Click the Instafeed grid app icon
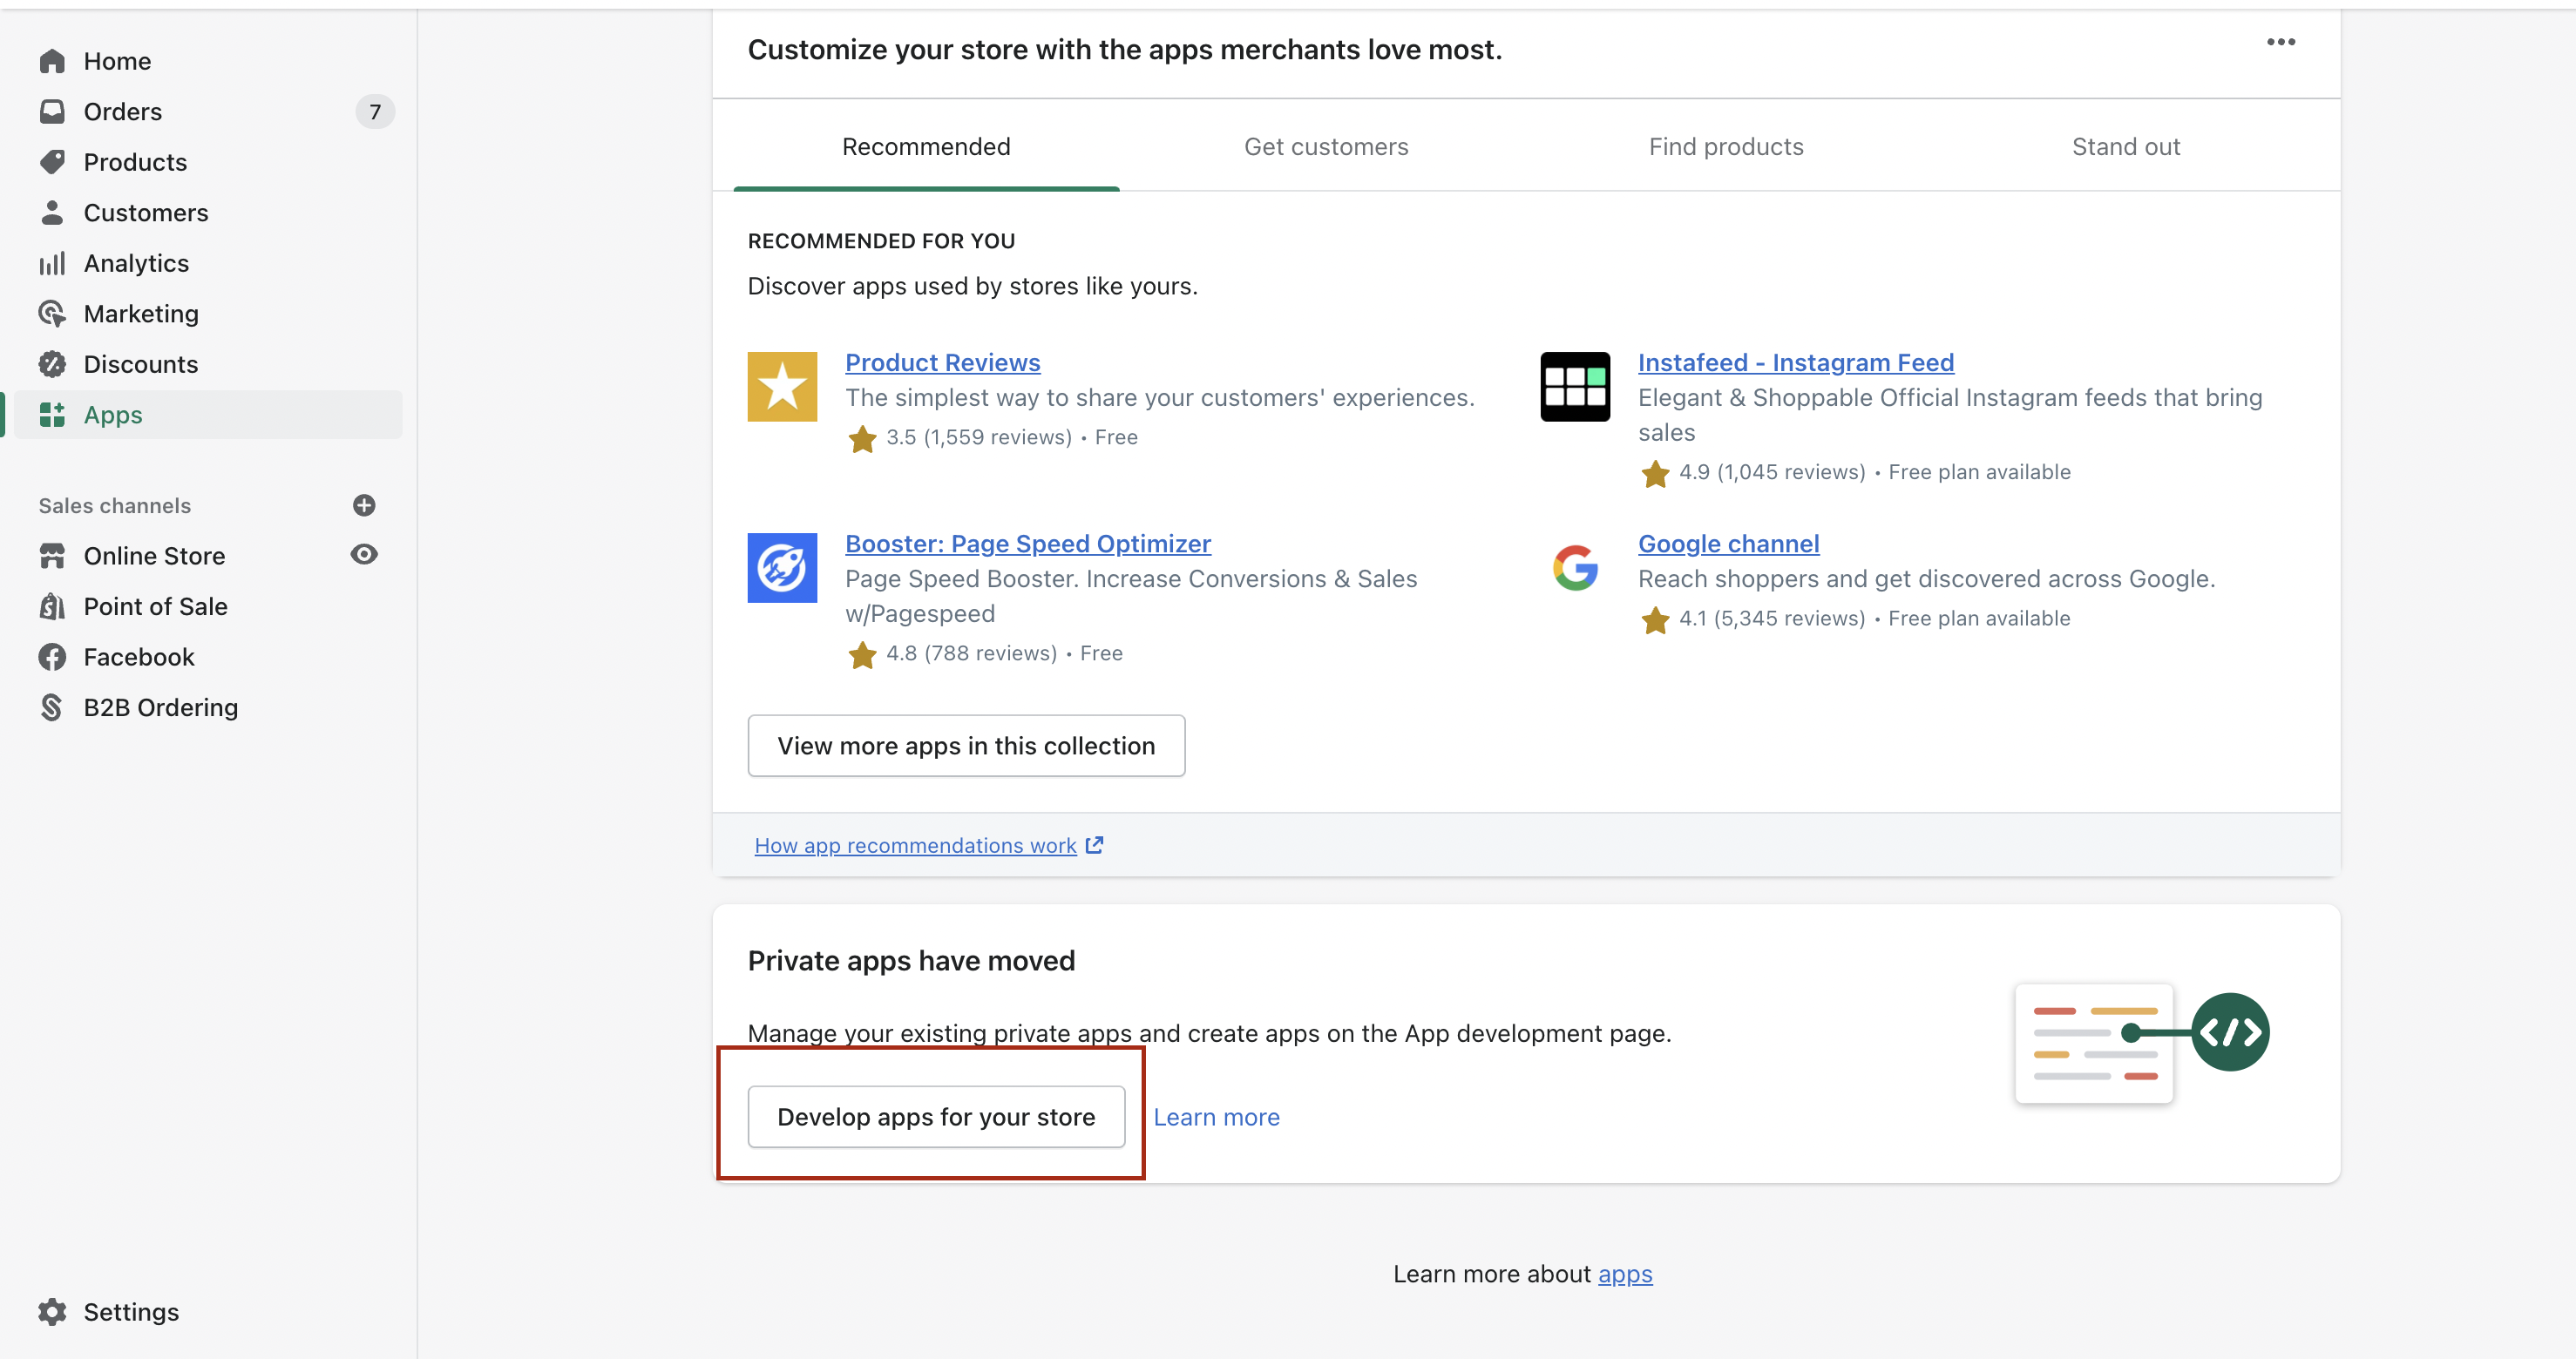 click(x=1575, y=386)
